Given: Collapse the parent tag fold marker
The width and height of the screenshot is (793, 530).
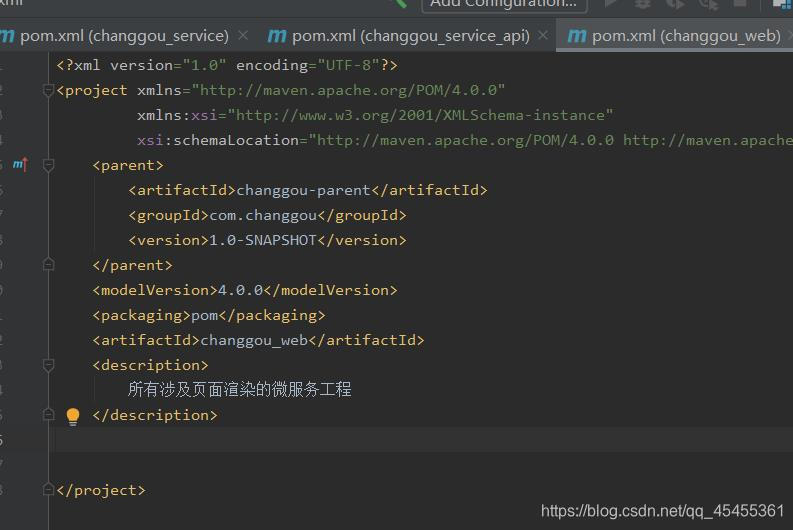Looking at the screenshot, I should coord(49,165).
